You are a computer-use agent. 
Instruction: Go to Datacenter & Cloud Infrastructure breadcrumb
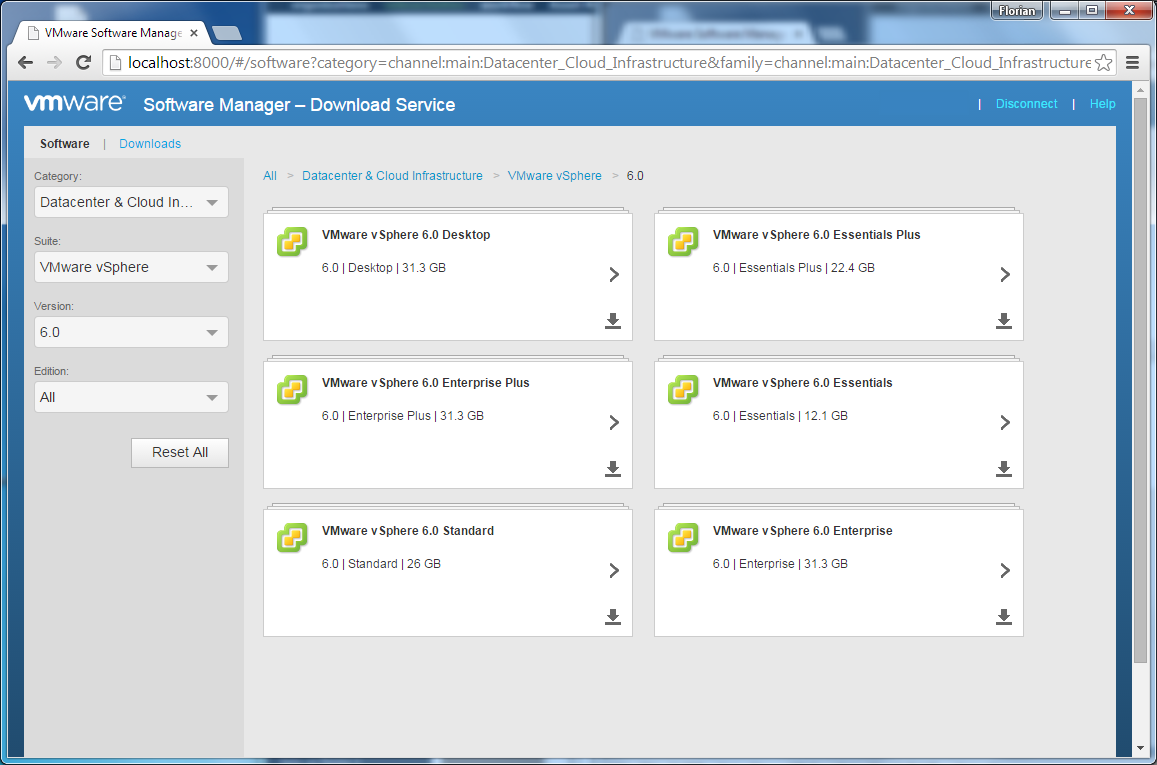393,176
